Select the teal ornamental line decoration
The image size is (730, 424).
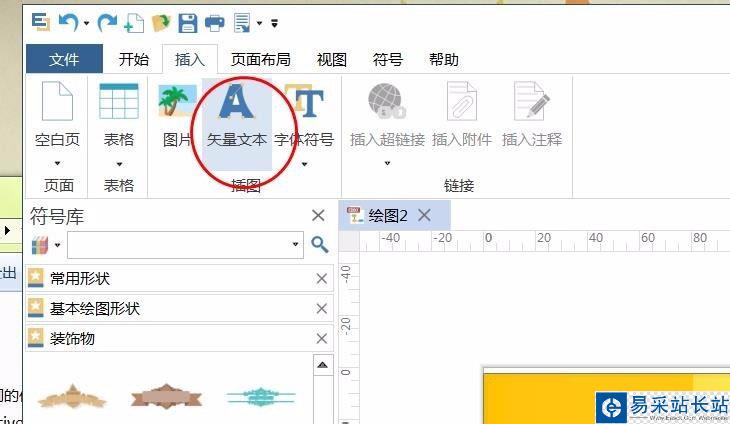261,397
